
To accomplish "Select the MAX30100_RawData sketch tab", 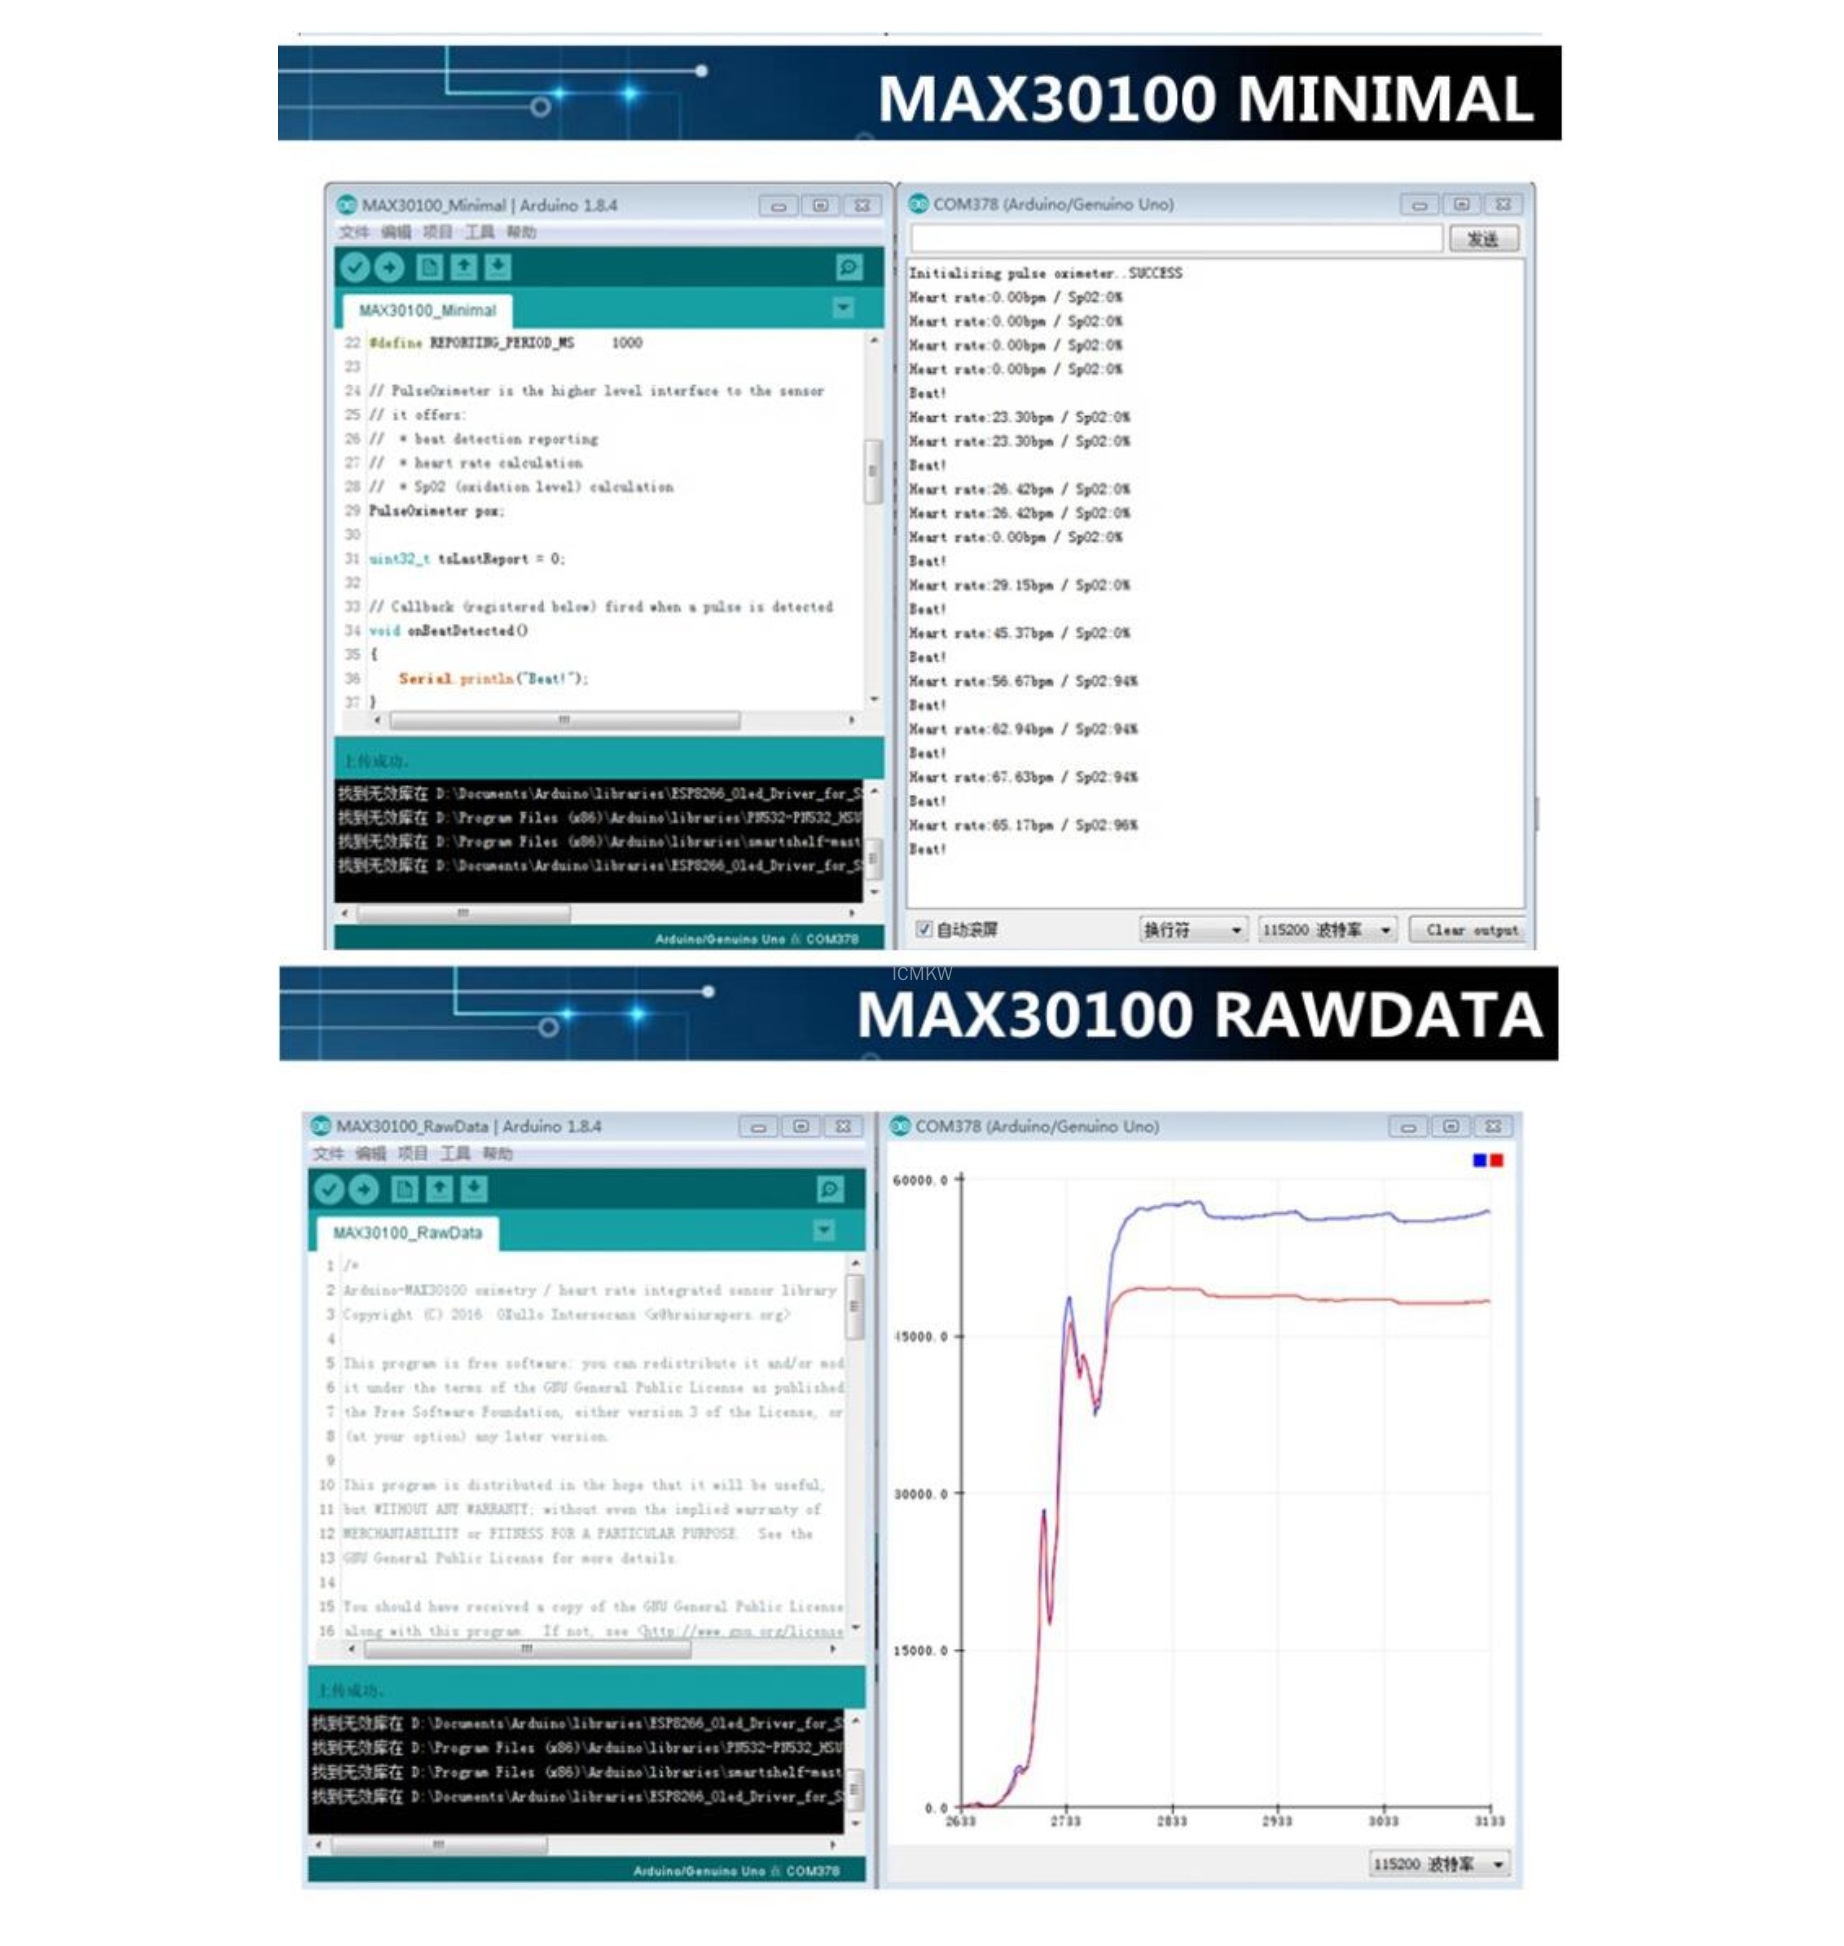I will 407,1233.
